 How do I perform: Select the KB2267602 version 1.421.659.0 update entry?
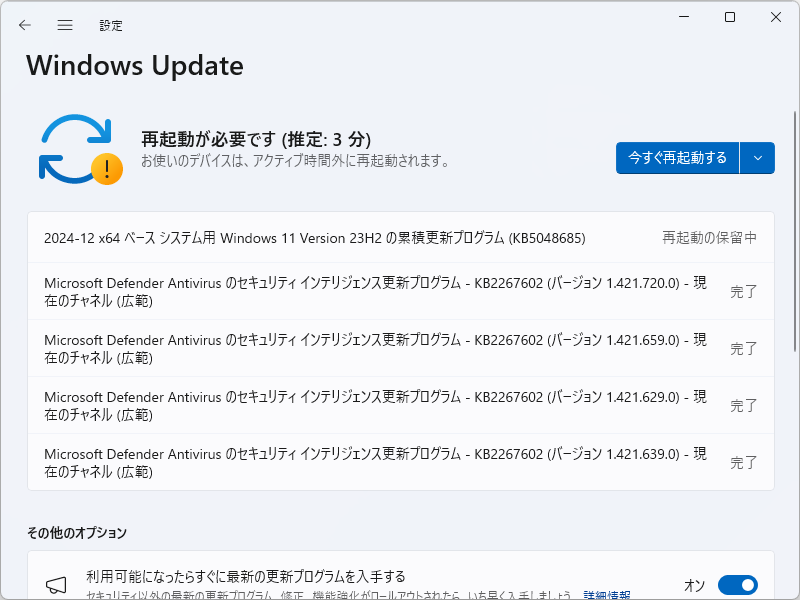pos(370,348)
